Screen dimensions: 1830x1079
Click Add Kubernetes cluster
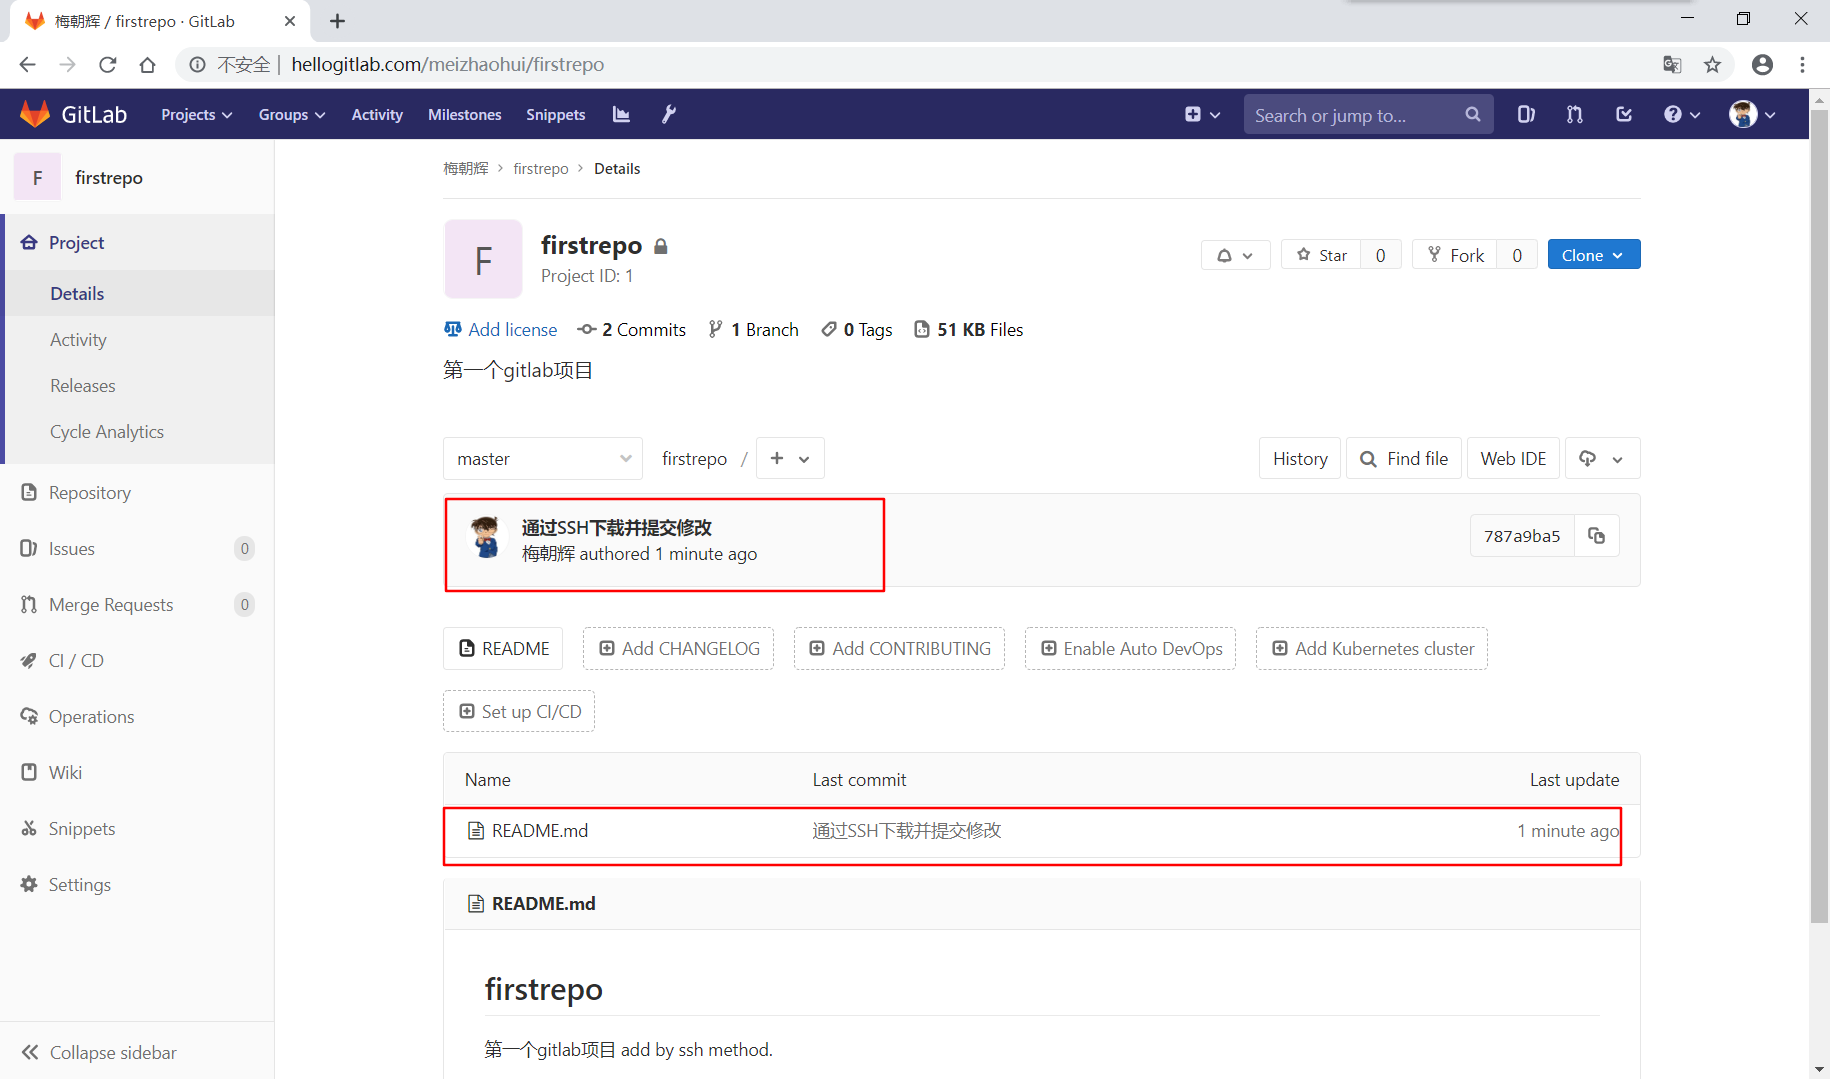tap(1372, 648)
